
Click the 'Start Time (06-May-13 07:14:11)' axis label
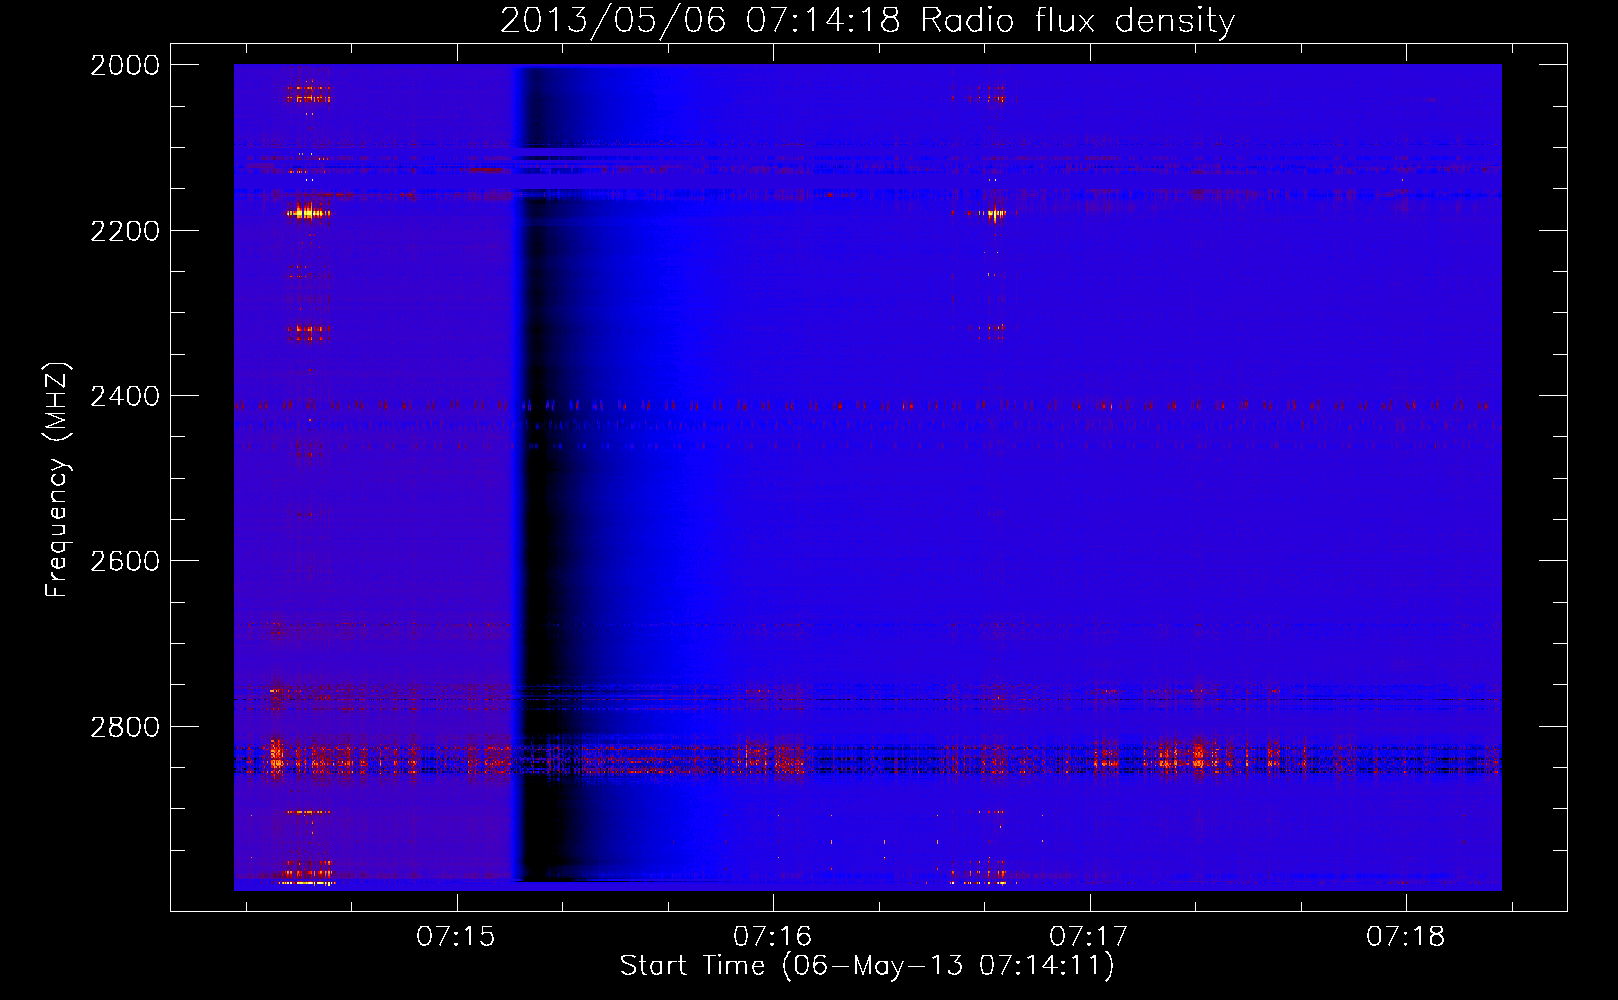pyautogui.click(x=867, y=966)
